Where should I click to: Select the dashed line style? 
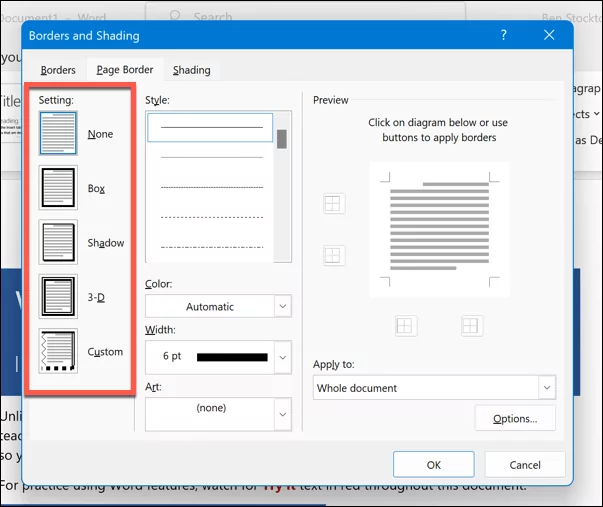pos(212,217)
